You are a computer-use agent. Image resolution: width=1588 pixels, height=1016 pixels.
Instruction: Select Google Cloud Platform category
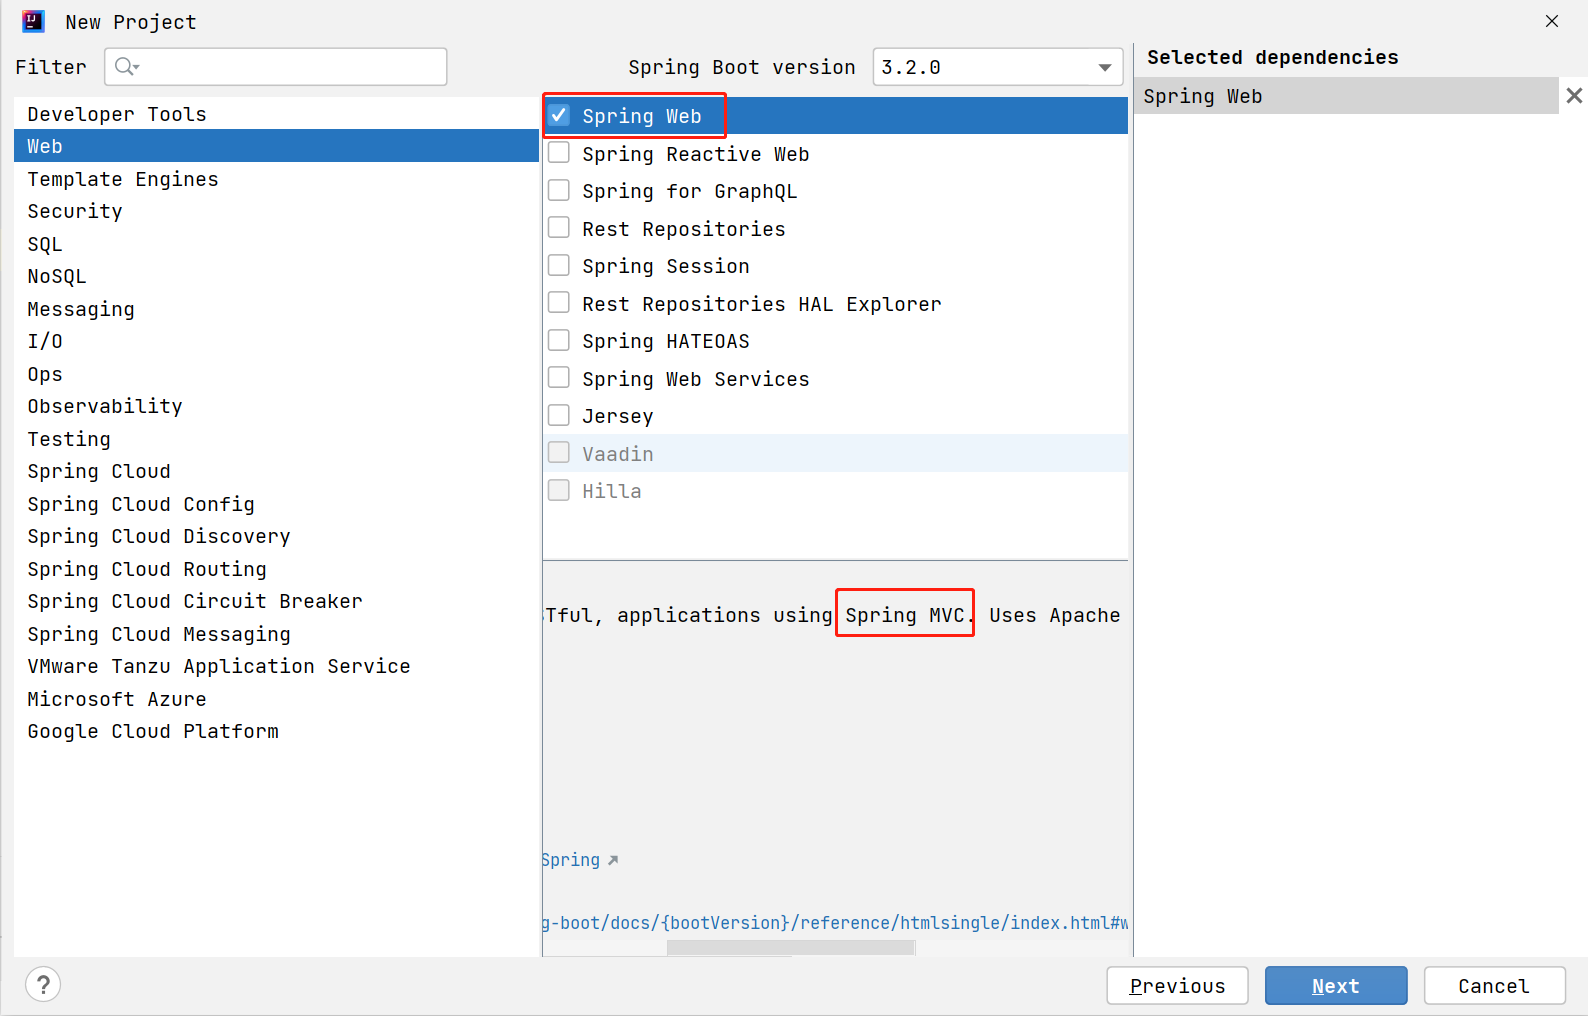coord(276,731)
